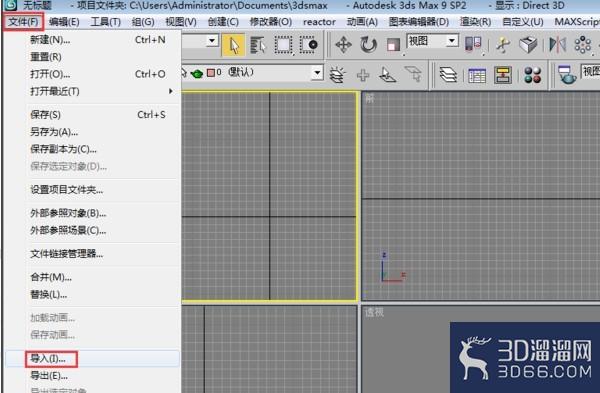This screenshot has height=393, width=600.
Task: Choose 设置项目文件夹... menu entry
Action: click(92, 190)
